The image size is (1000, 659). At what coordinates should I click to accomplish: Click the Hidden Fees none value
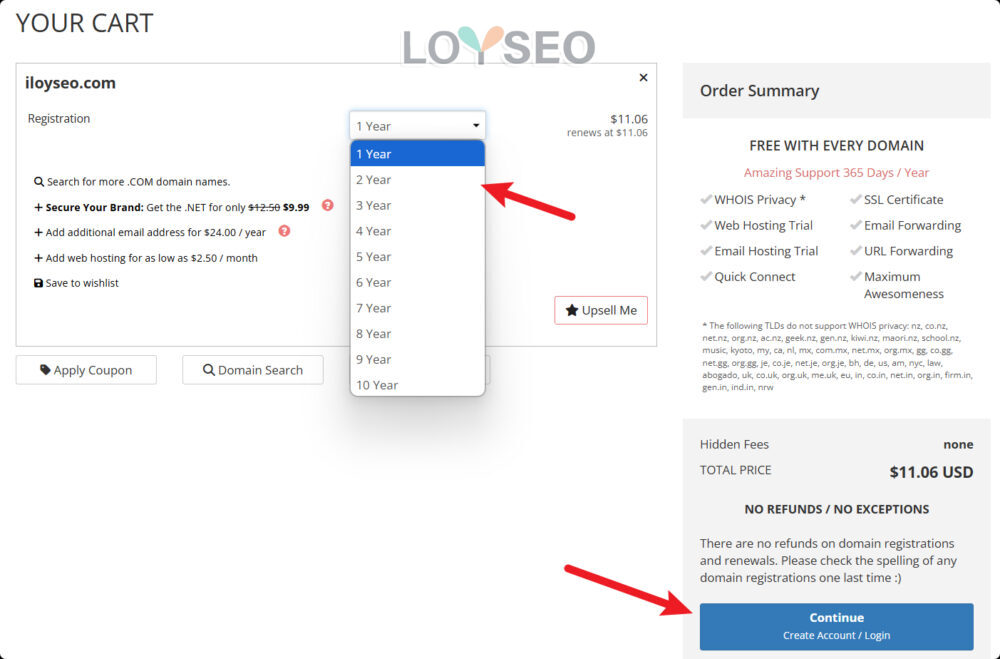[958, 445]
